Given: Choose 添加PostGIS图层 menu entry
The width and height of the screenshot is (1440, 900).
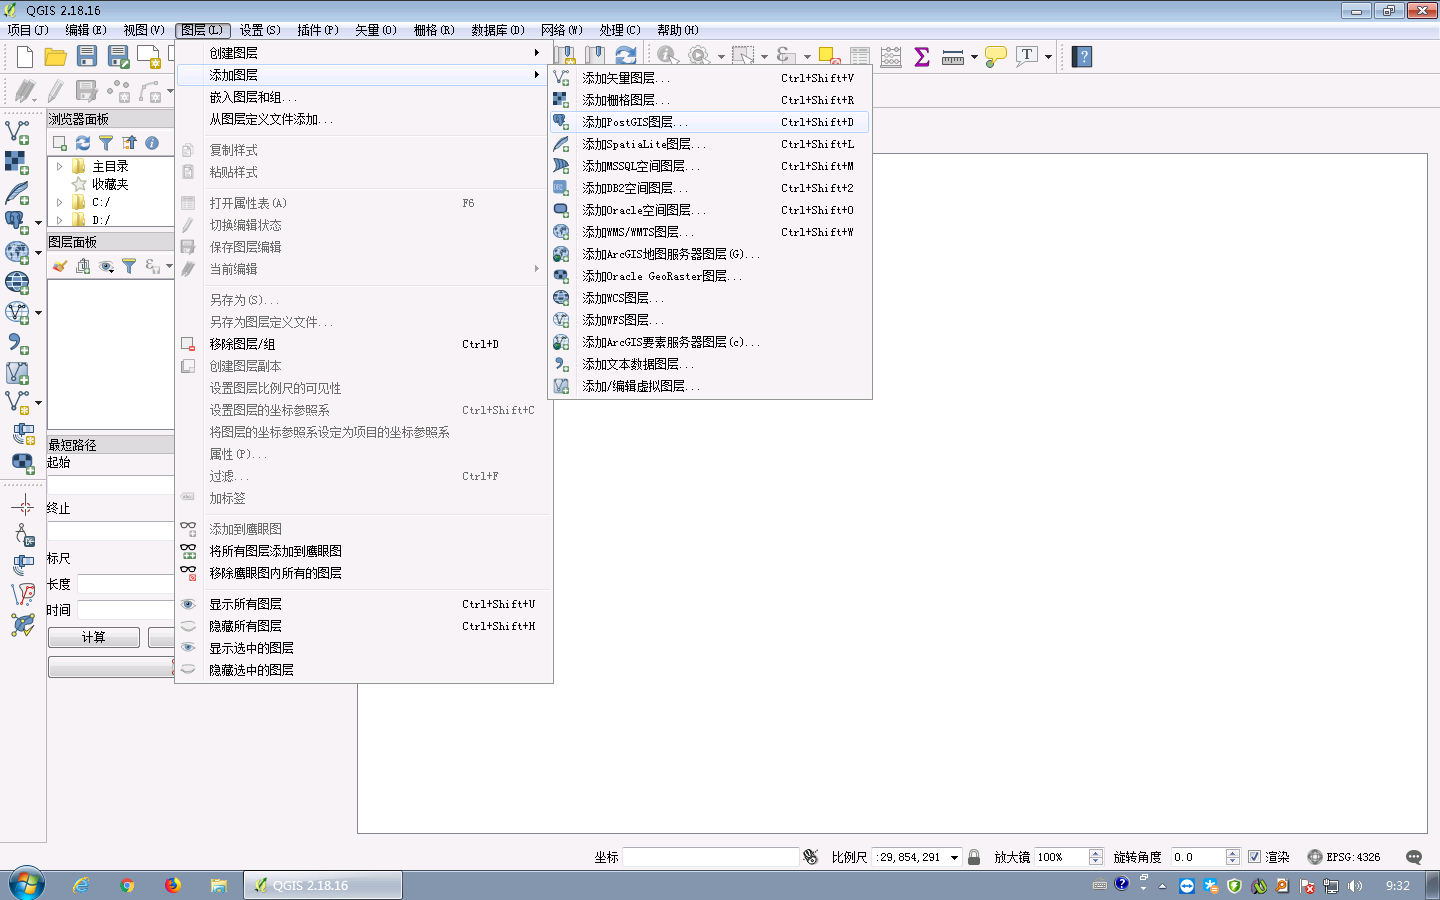Looking at the screenshot, I should (x=710, y=122).
